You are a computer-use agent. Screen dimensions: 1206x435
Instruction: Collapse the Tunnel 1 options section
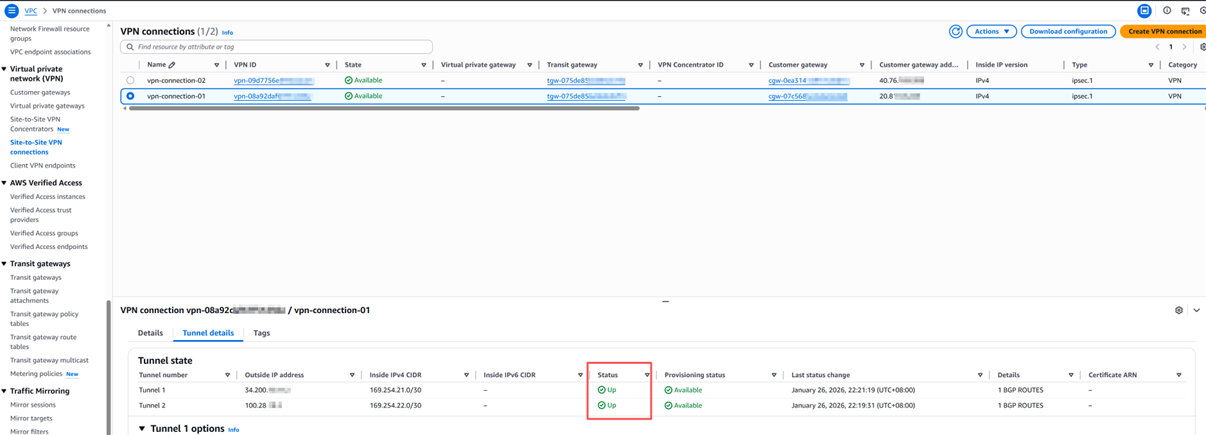coord(142,429)
